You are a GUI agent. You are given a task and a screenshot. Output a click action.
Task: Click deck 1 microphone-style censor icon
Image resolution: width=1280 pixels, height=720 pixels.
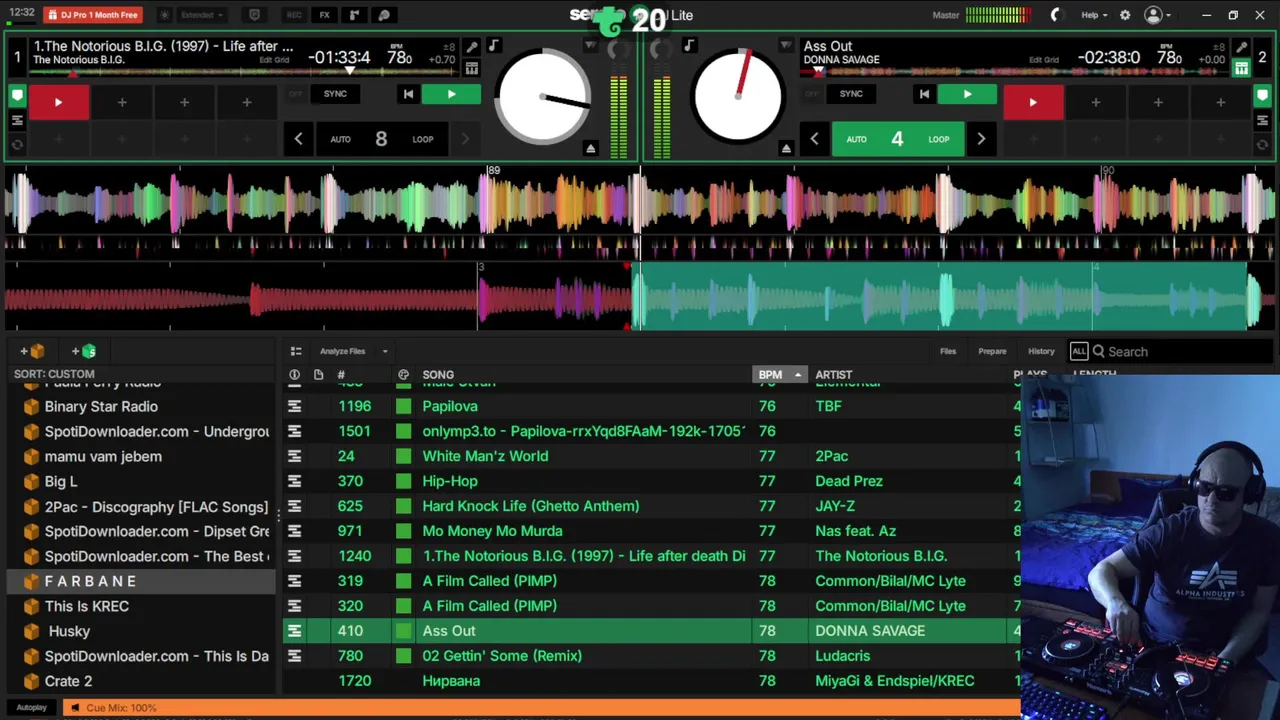click(x=472, y=47)
